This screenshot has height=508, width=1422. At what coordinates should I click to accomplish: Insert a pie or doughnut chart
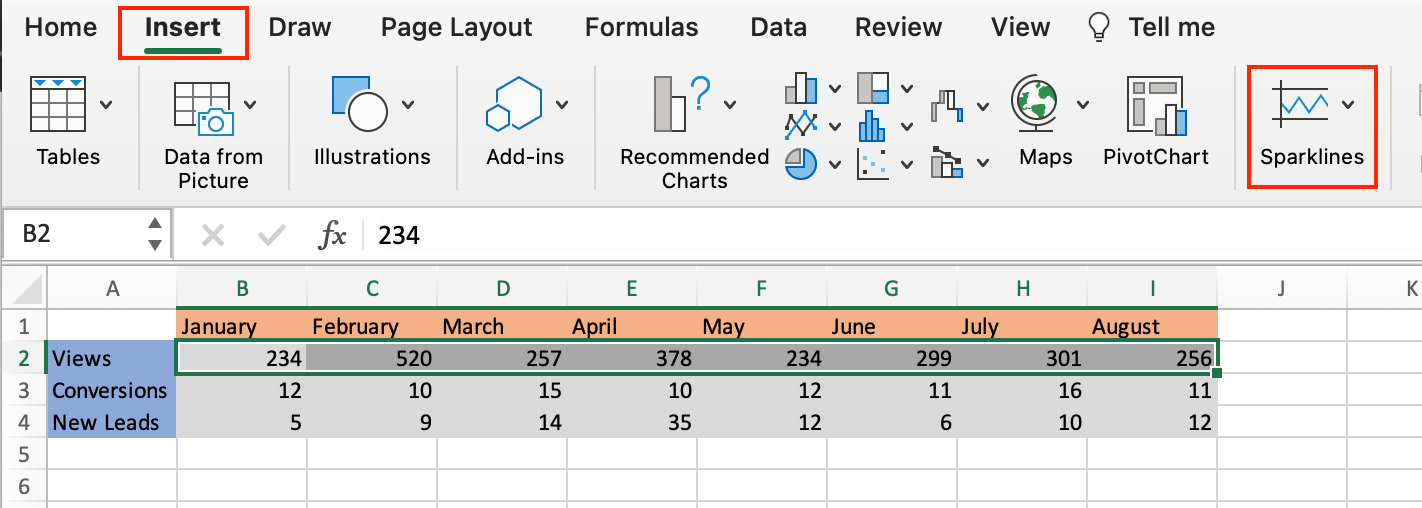[802, 162]
